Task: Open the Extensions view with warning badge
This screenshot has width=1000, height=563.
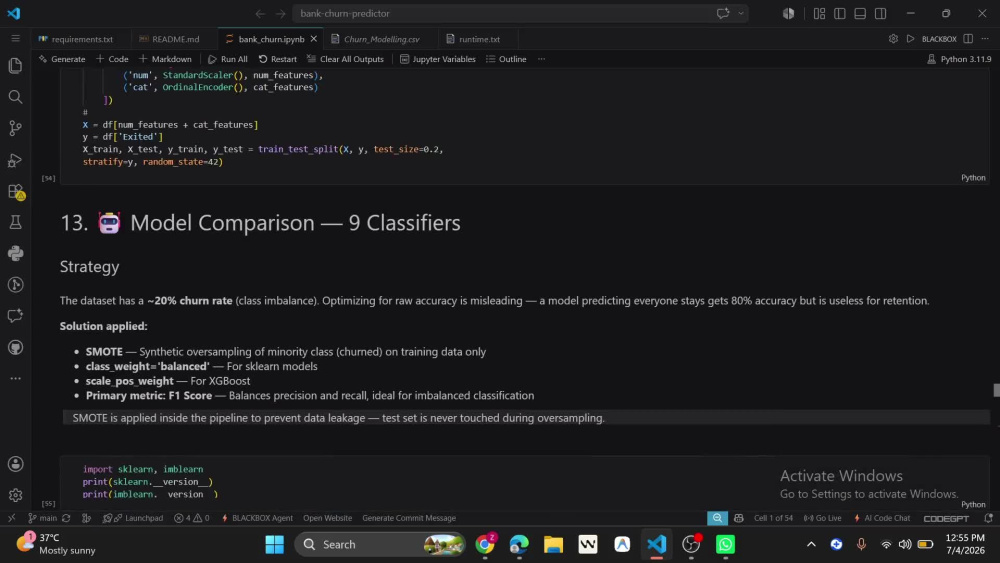Action: (15, 191)
